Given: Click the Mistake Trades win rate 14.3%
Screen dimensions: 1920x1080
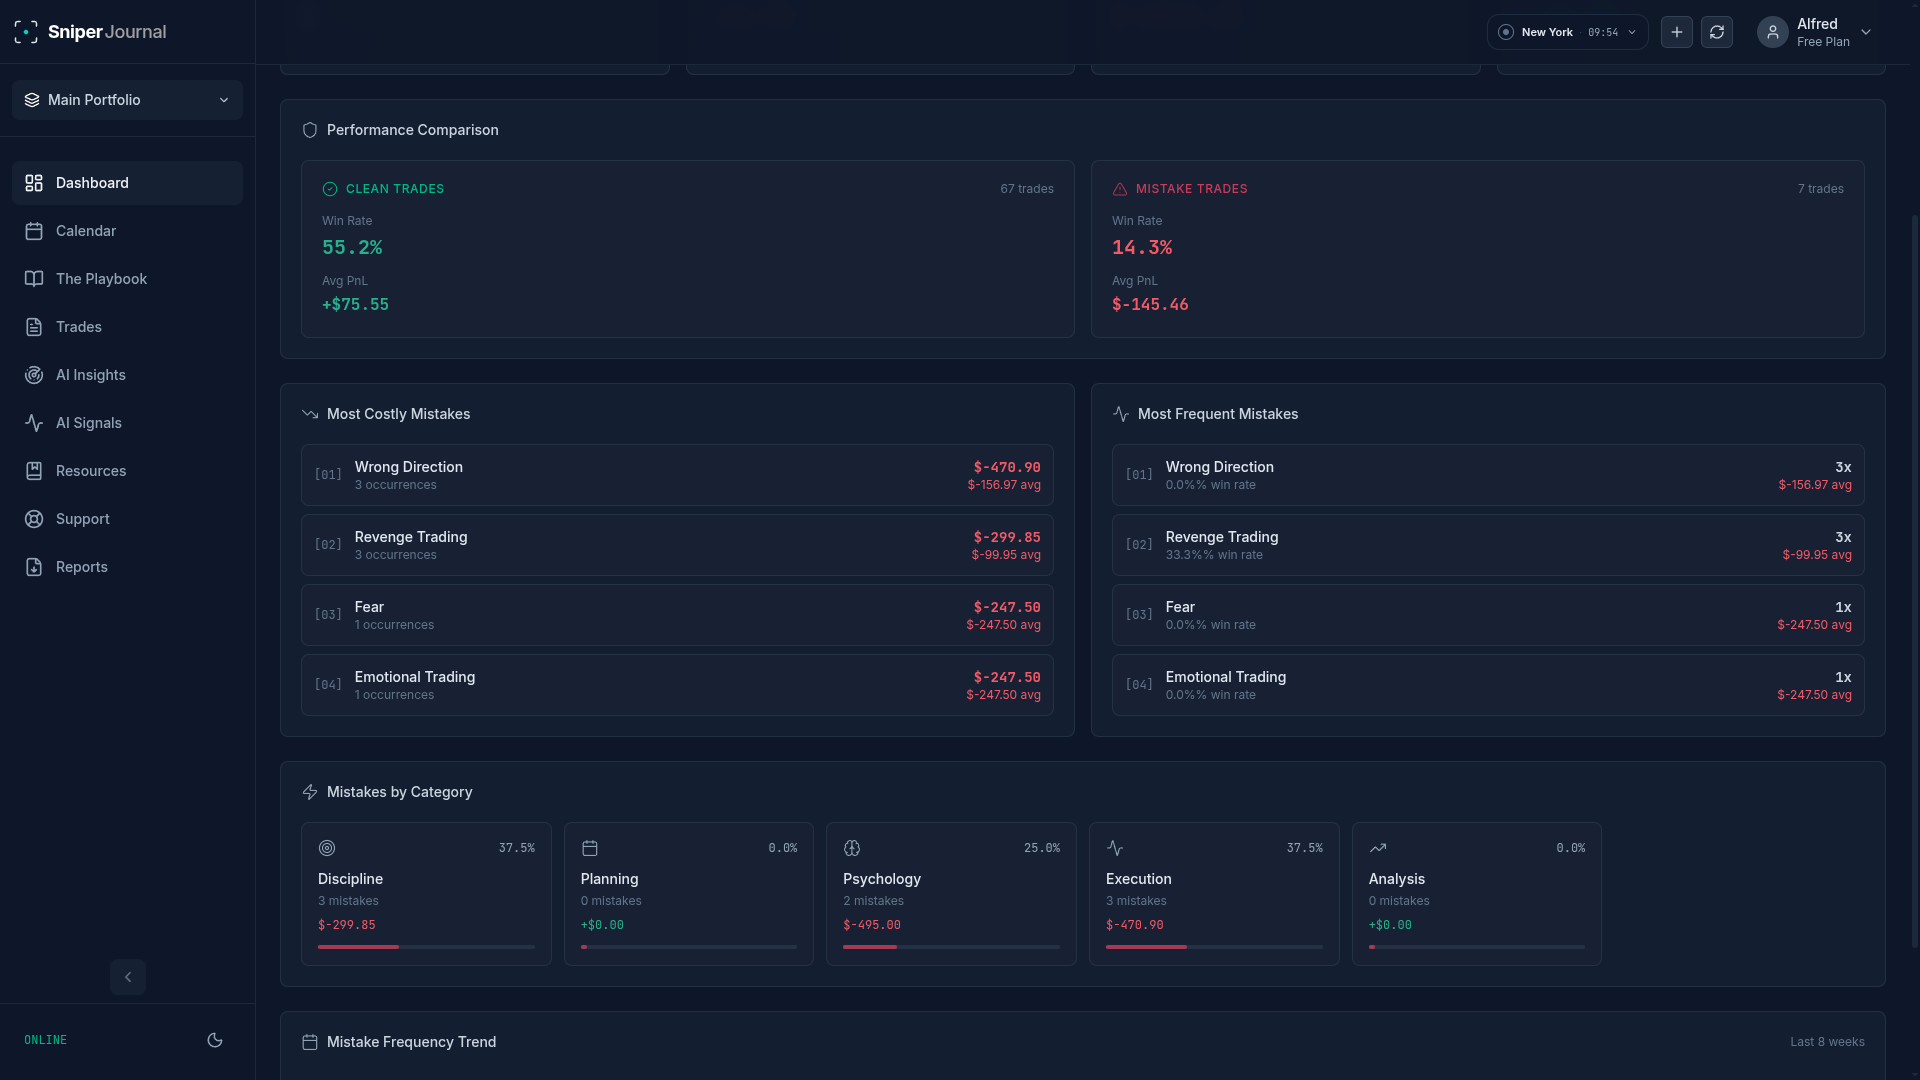Looking at the screenshot, I should (x=1142, y=247).
